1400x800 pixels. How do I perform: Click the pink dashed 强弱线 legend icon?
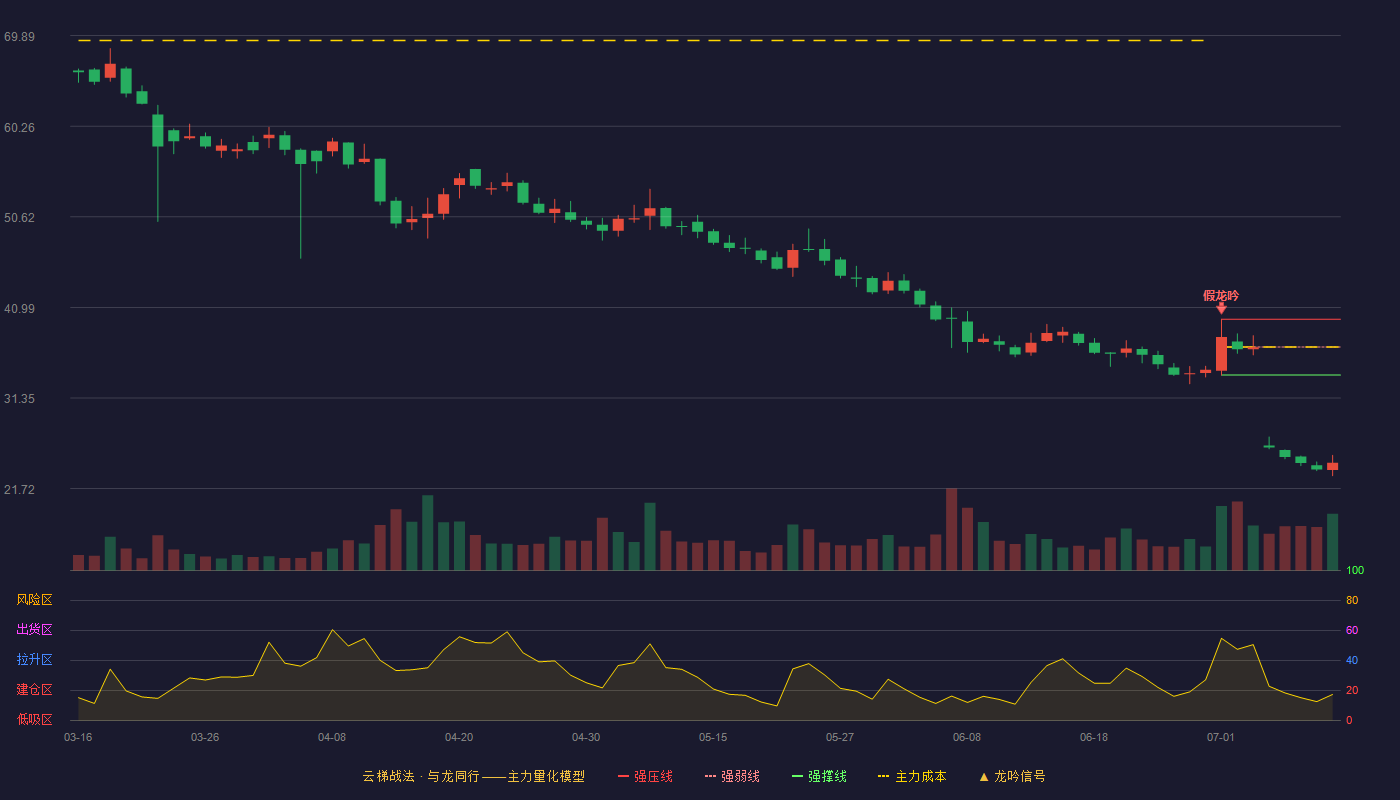tap(710, 776)
